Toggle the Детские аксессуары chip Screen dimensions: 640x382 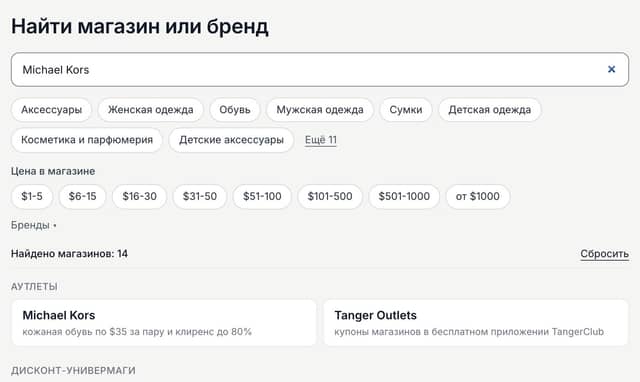tap(231, 140)
